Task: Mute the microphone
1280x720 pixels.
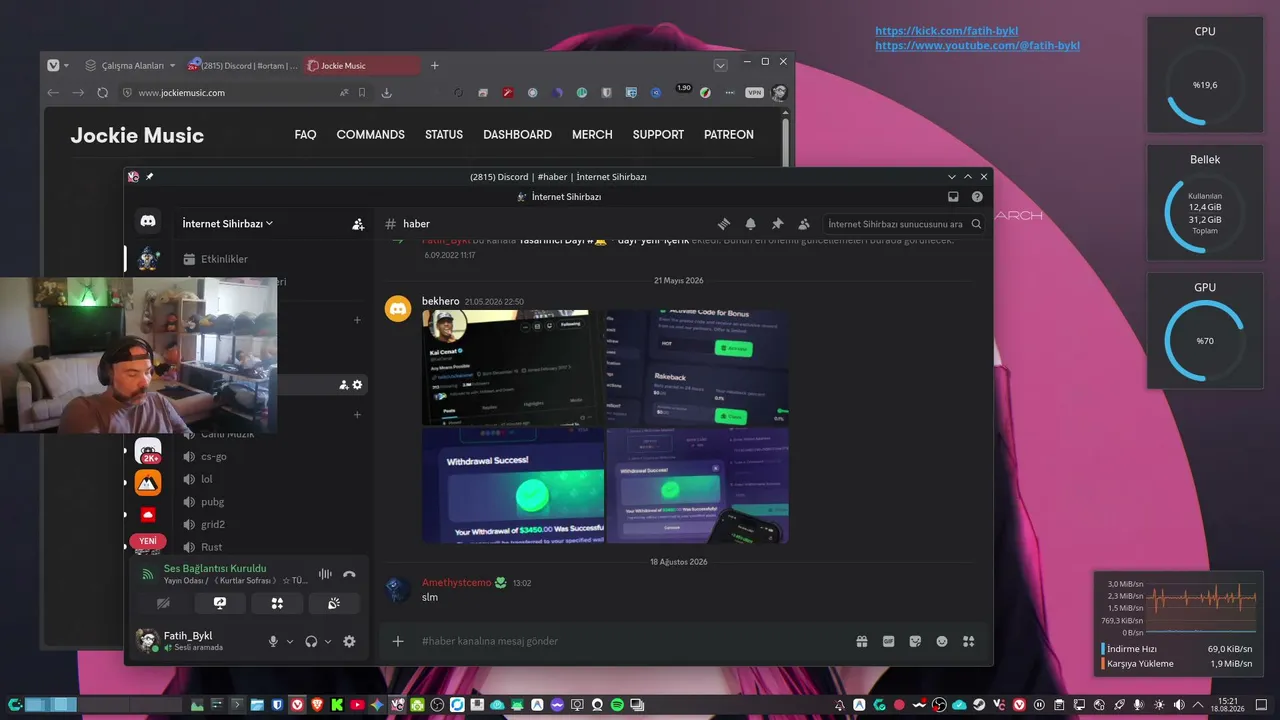Action: pyautogui.click(x=273, y=641)
